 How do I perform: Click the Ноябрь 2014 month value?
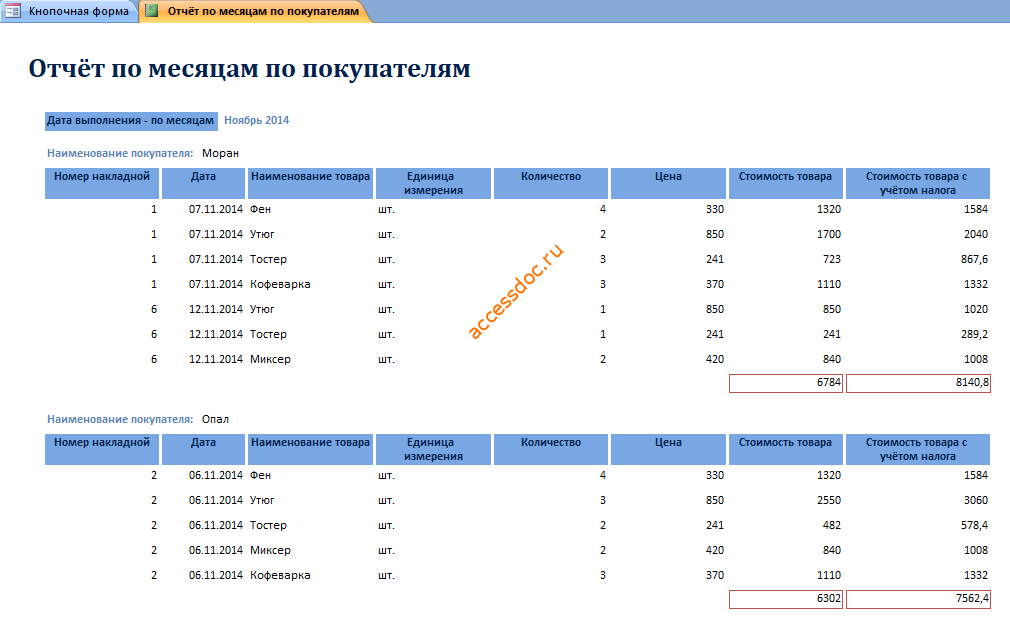pos(256,120)
